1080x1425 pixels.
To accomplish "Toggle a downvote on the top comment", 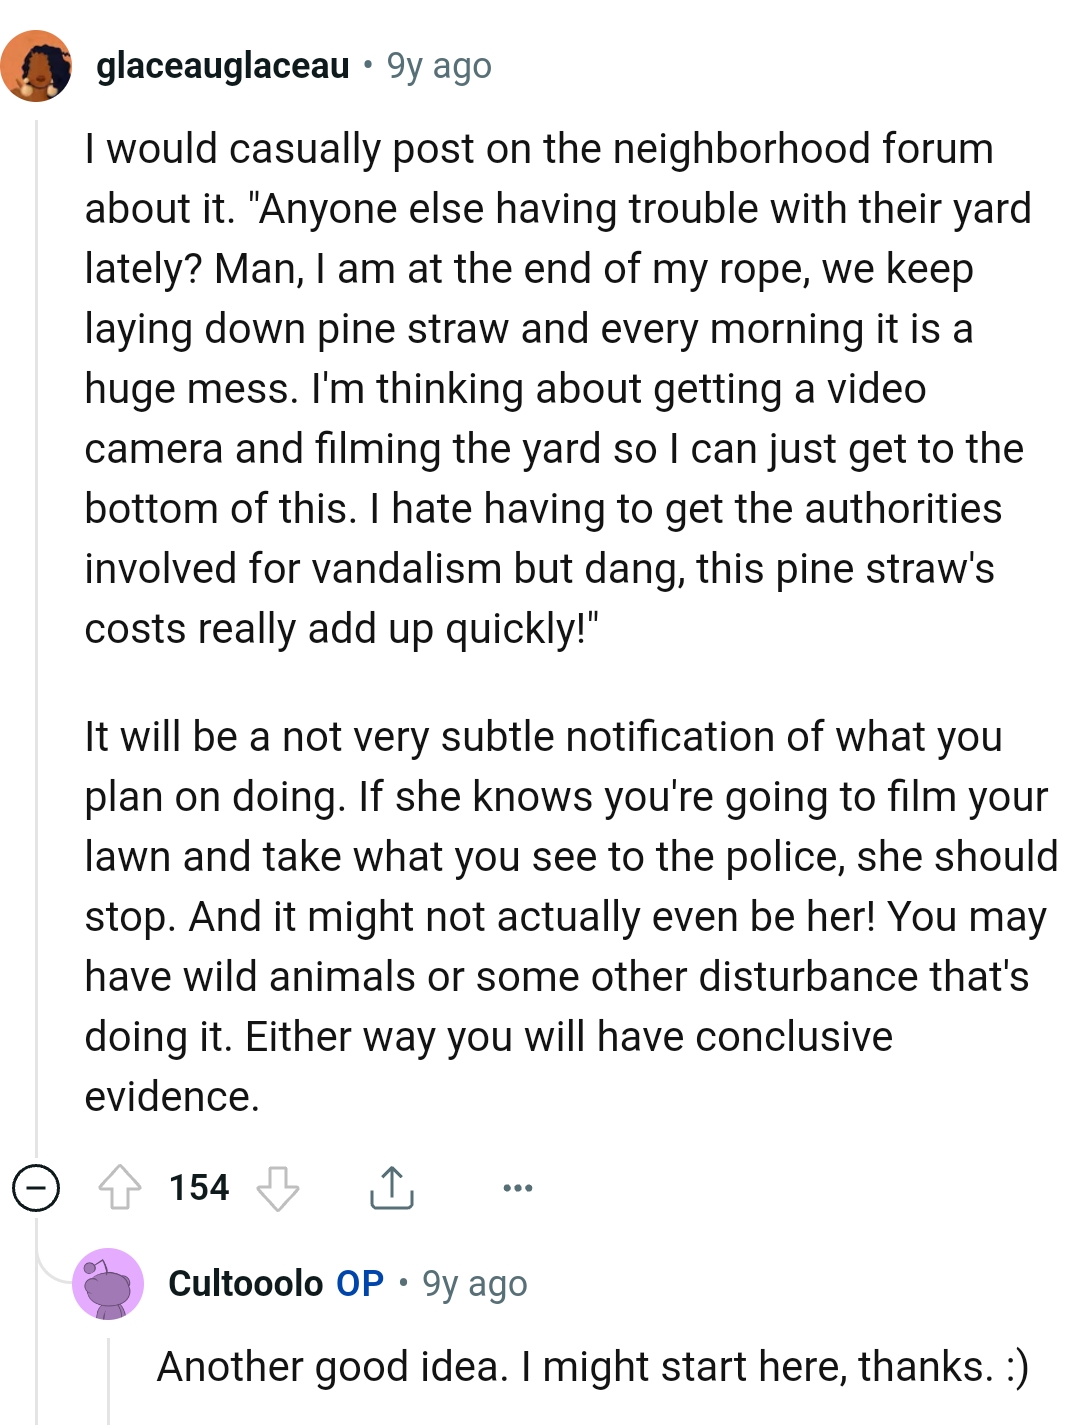I will tap(277, 1188).
